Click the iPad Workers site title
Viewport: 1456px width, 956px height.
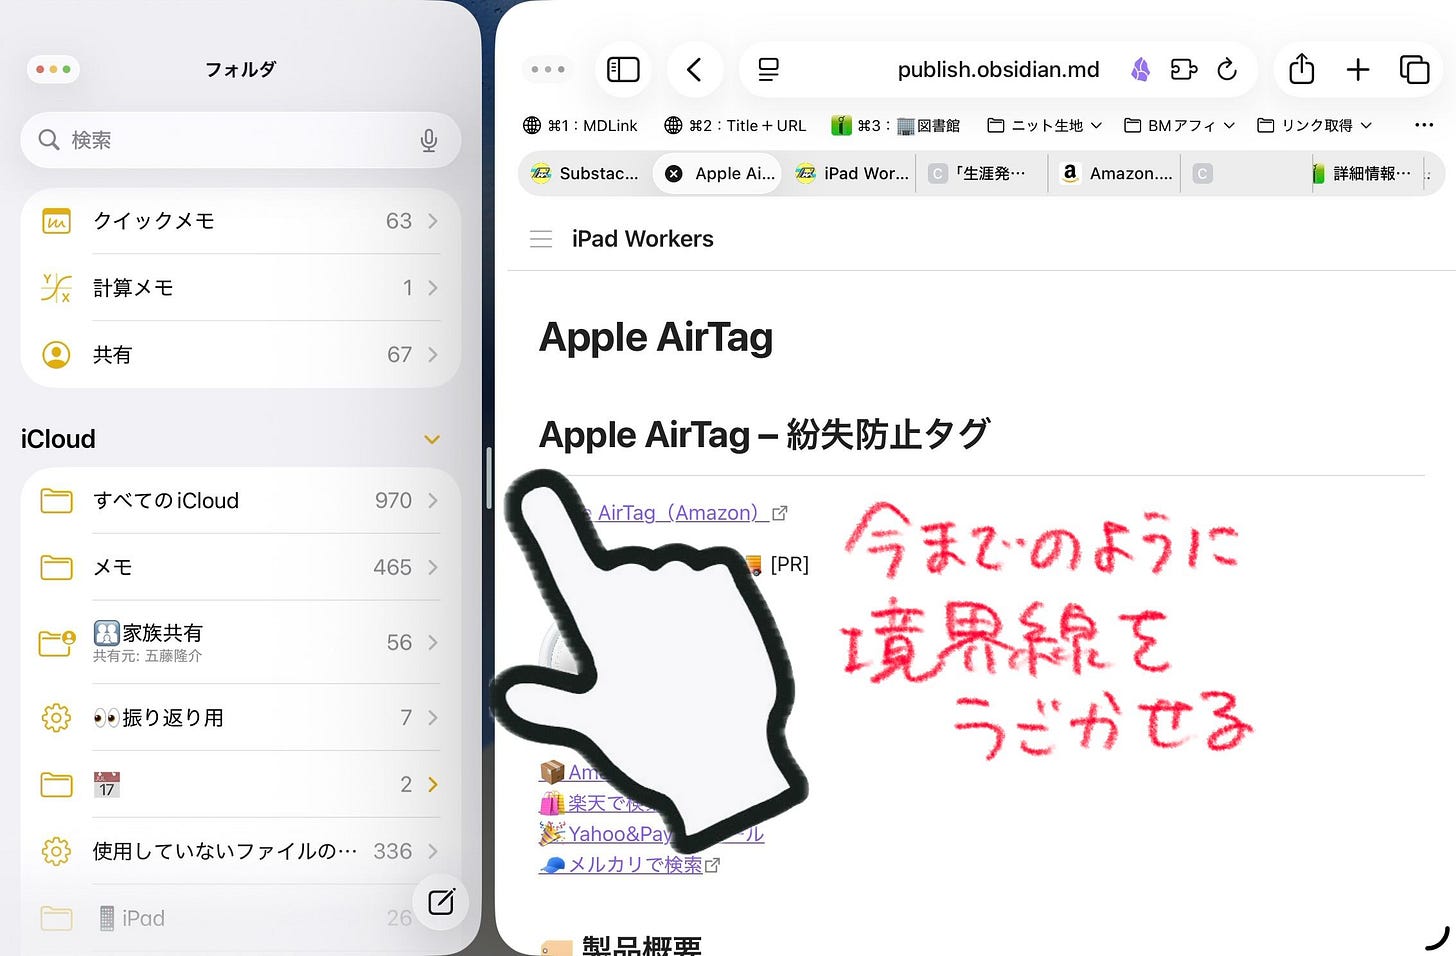click(x=643, y=239)
